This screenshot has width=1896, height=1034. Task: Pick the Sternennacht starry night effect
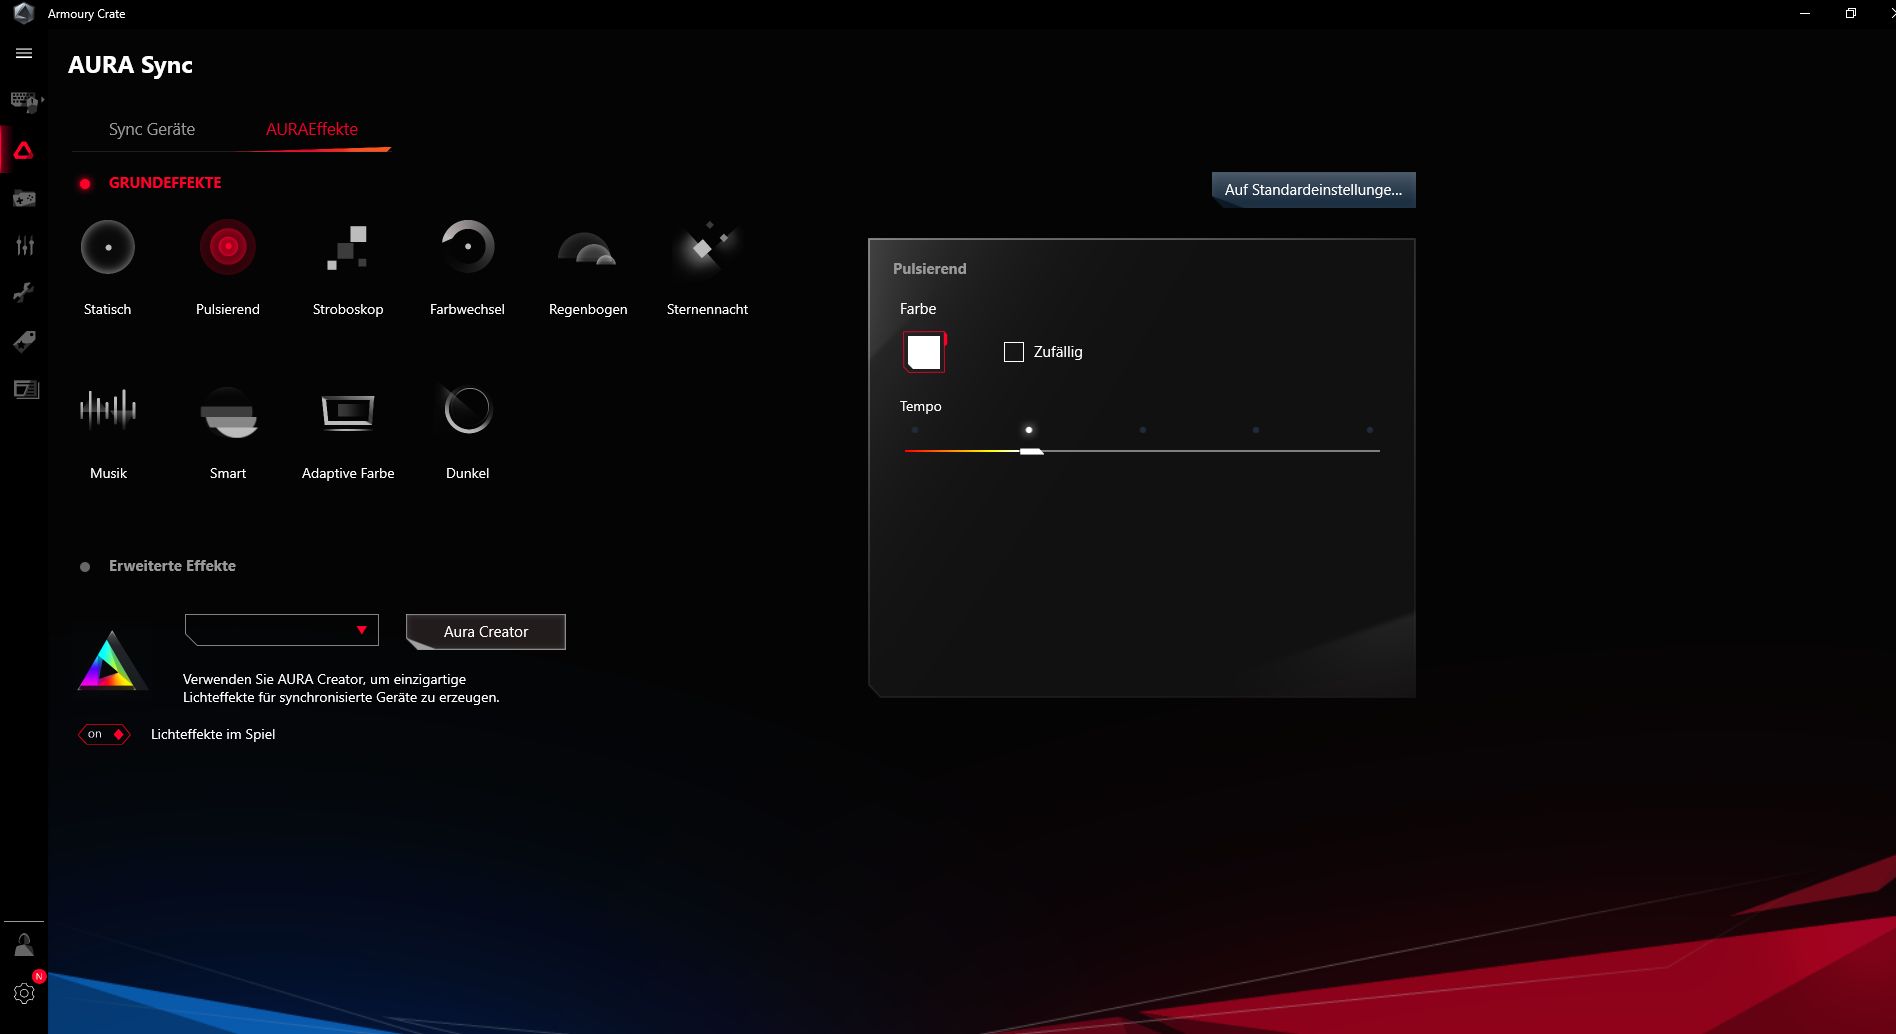pyautogui.click(x=707, y=247)
